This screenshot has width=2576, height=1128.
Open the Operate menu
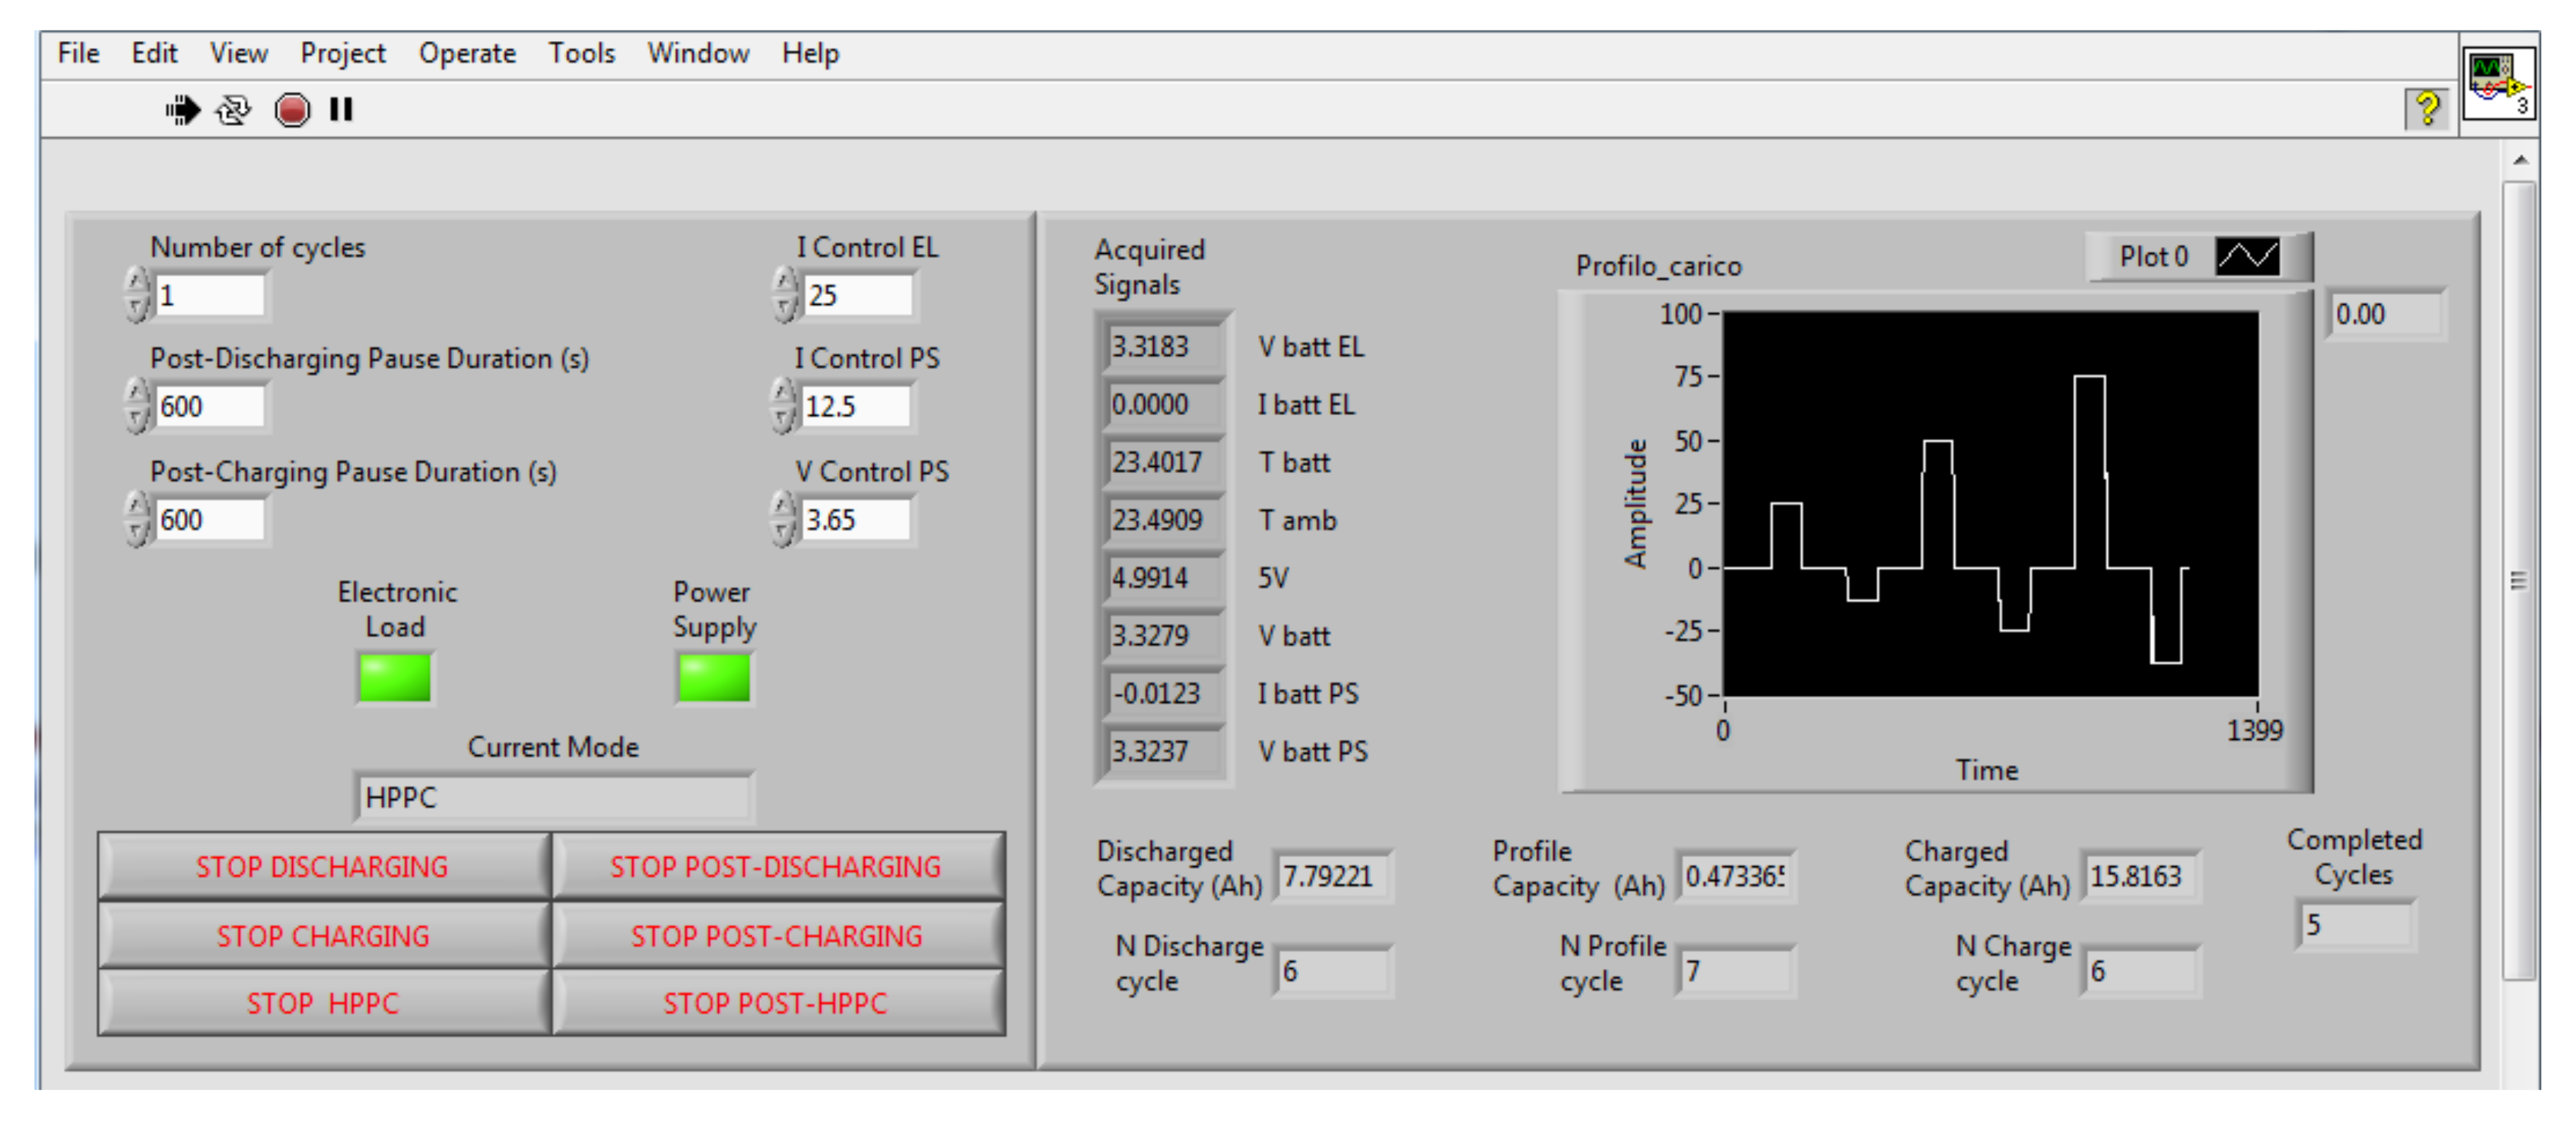(467, 53)
